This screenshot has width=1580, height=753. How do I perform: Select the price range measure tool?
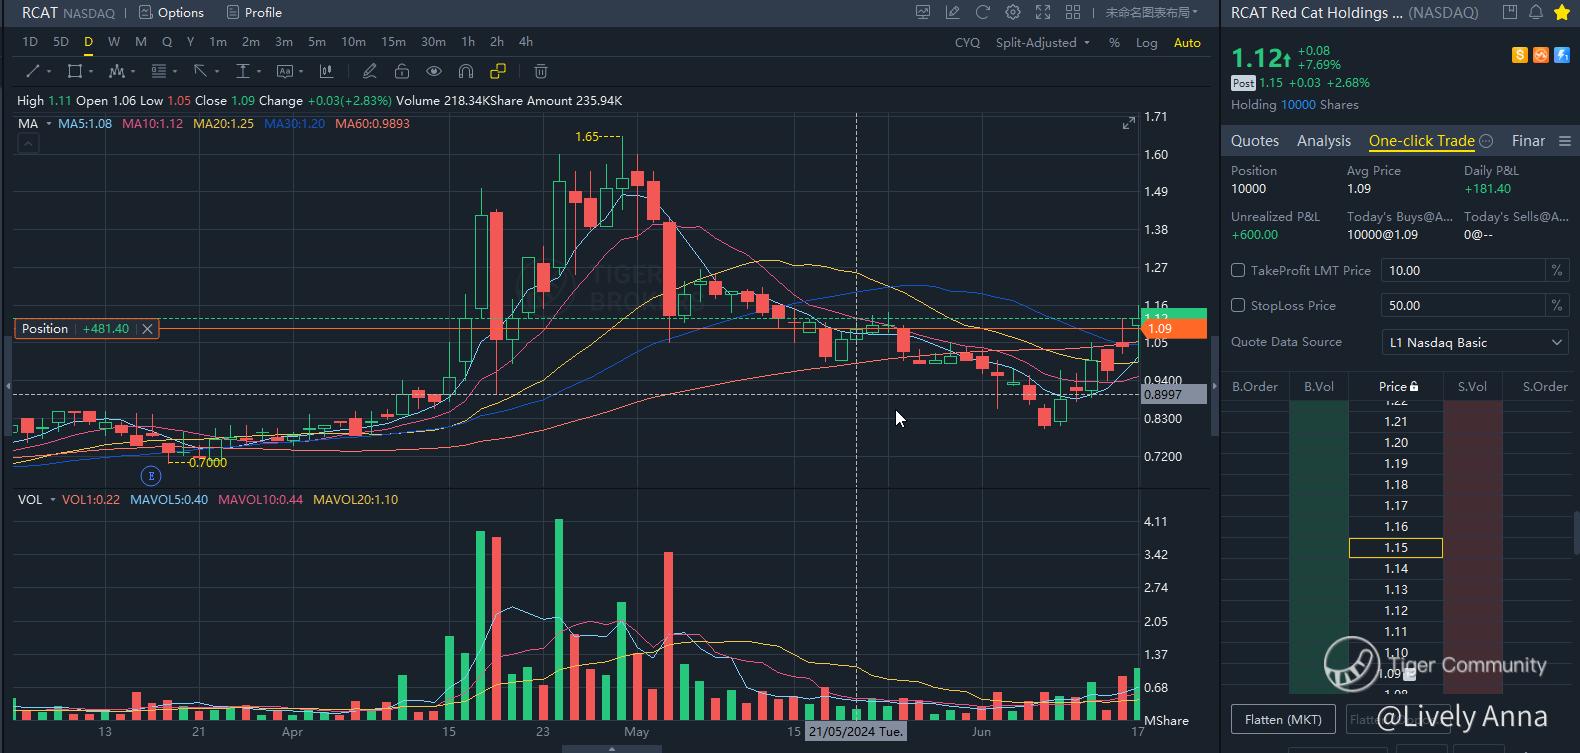[x=242, y=71]
